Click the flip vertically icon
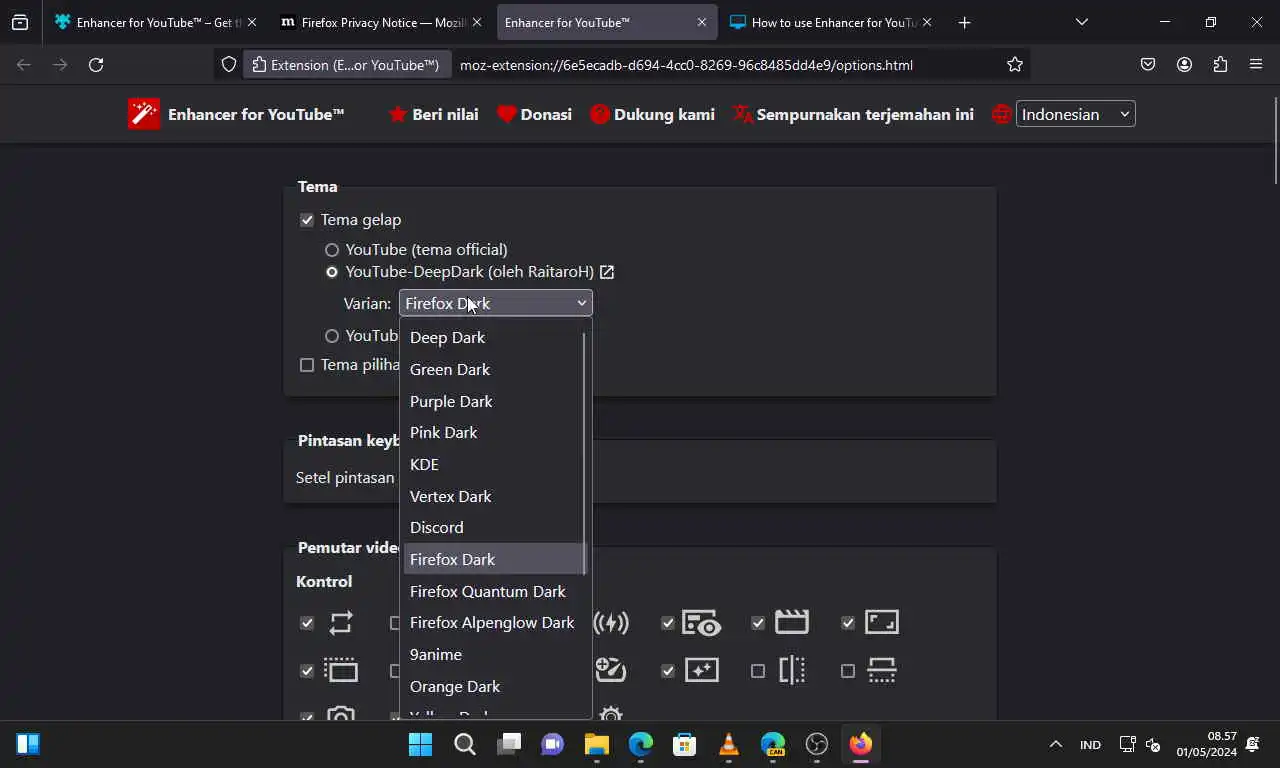The image size is (1280, 768). pos(882,670)
